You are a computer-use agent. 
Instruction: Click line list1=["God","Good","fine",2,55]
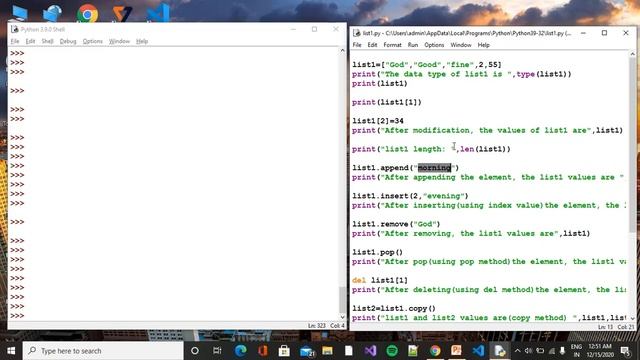pyautogui.click(x=427, y=64)
